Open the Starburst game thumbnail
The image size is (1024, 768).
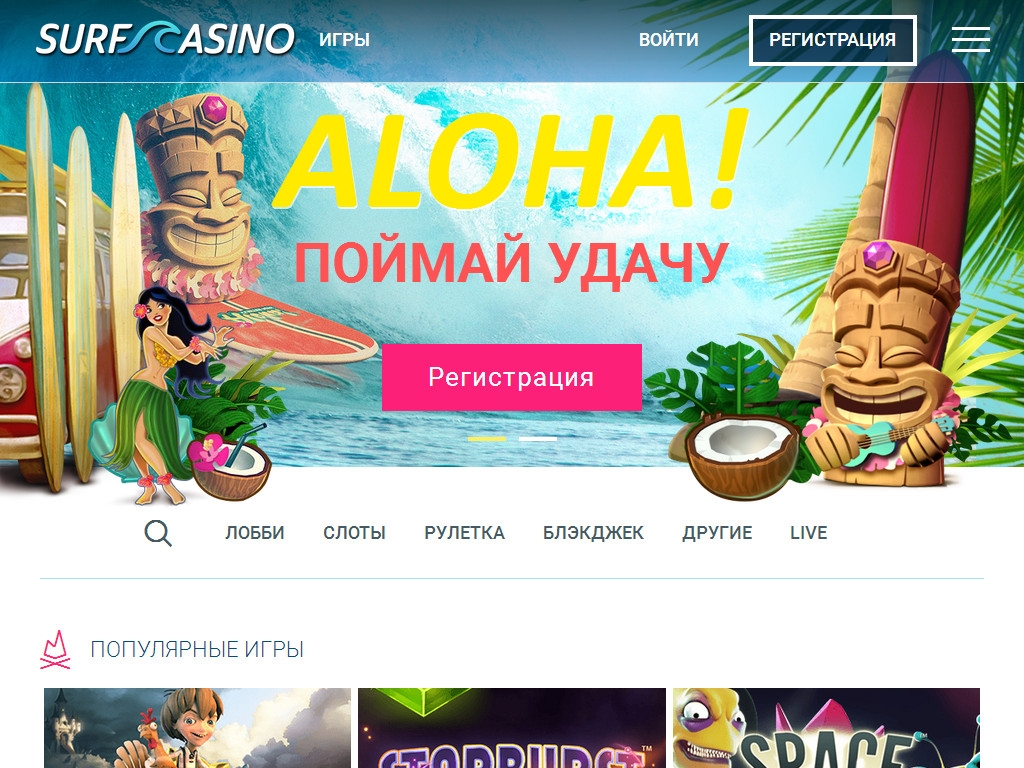pyautogui.click(x=512, y=728)
